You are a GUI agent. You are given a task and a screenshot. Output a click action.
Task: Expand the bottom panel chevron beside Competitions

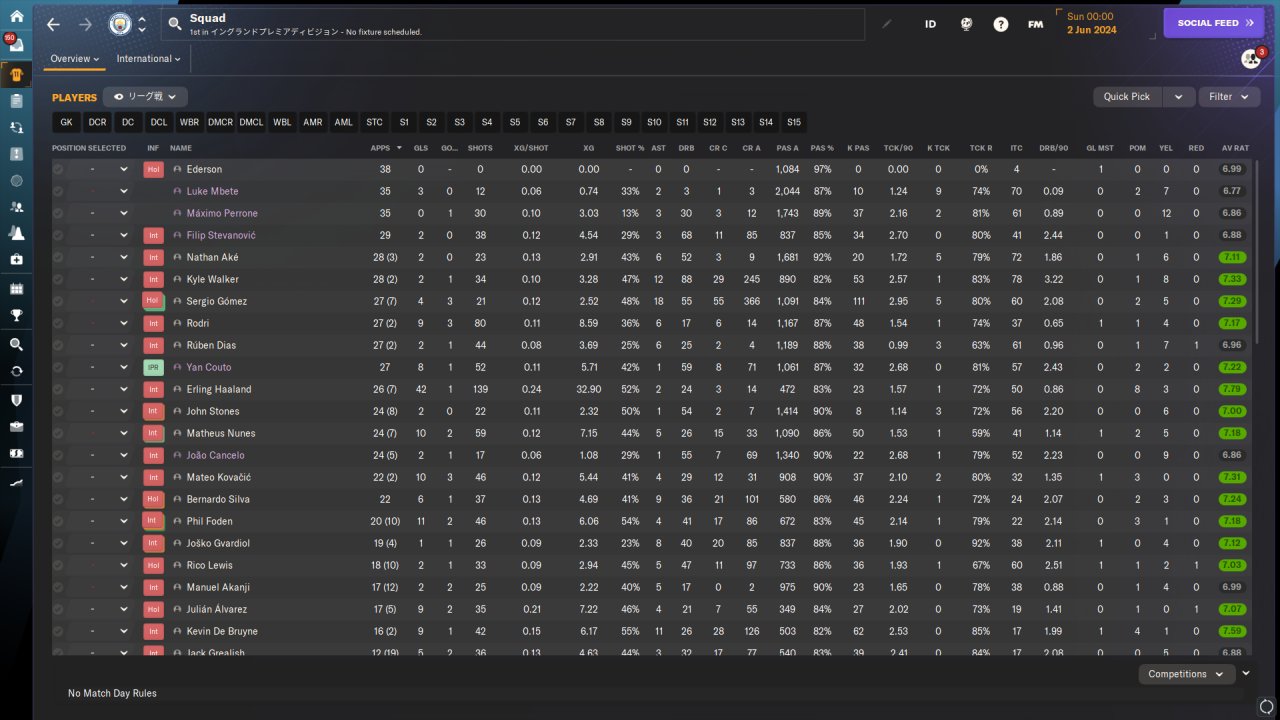[x=1246, y=674]
